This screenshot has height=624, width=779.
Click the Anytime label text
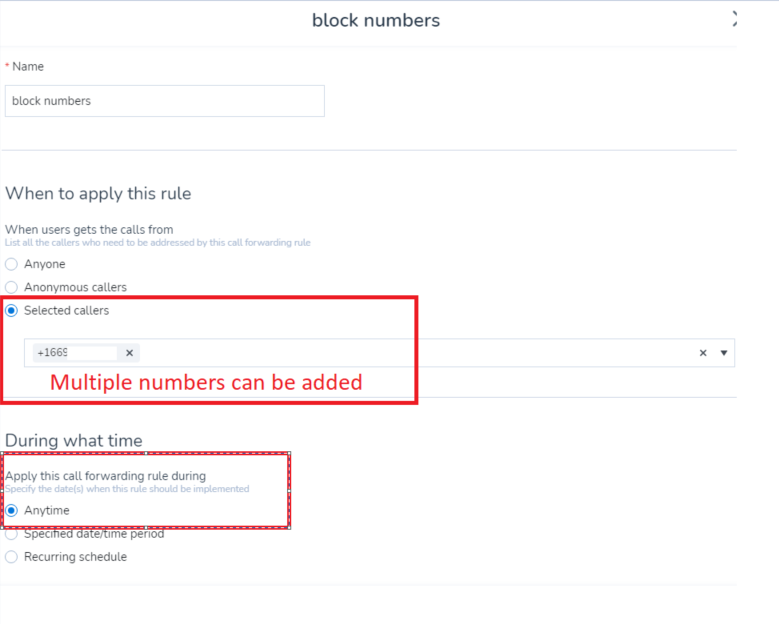tap(47, 510)
